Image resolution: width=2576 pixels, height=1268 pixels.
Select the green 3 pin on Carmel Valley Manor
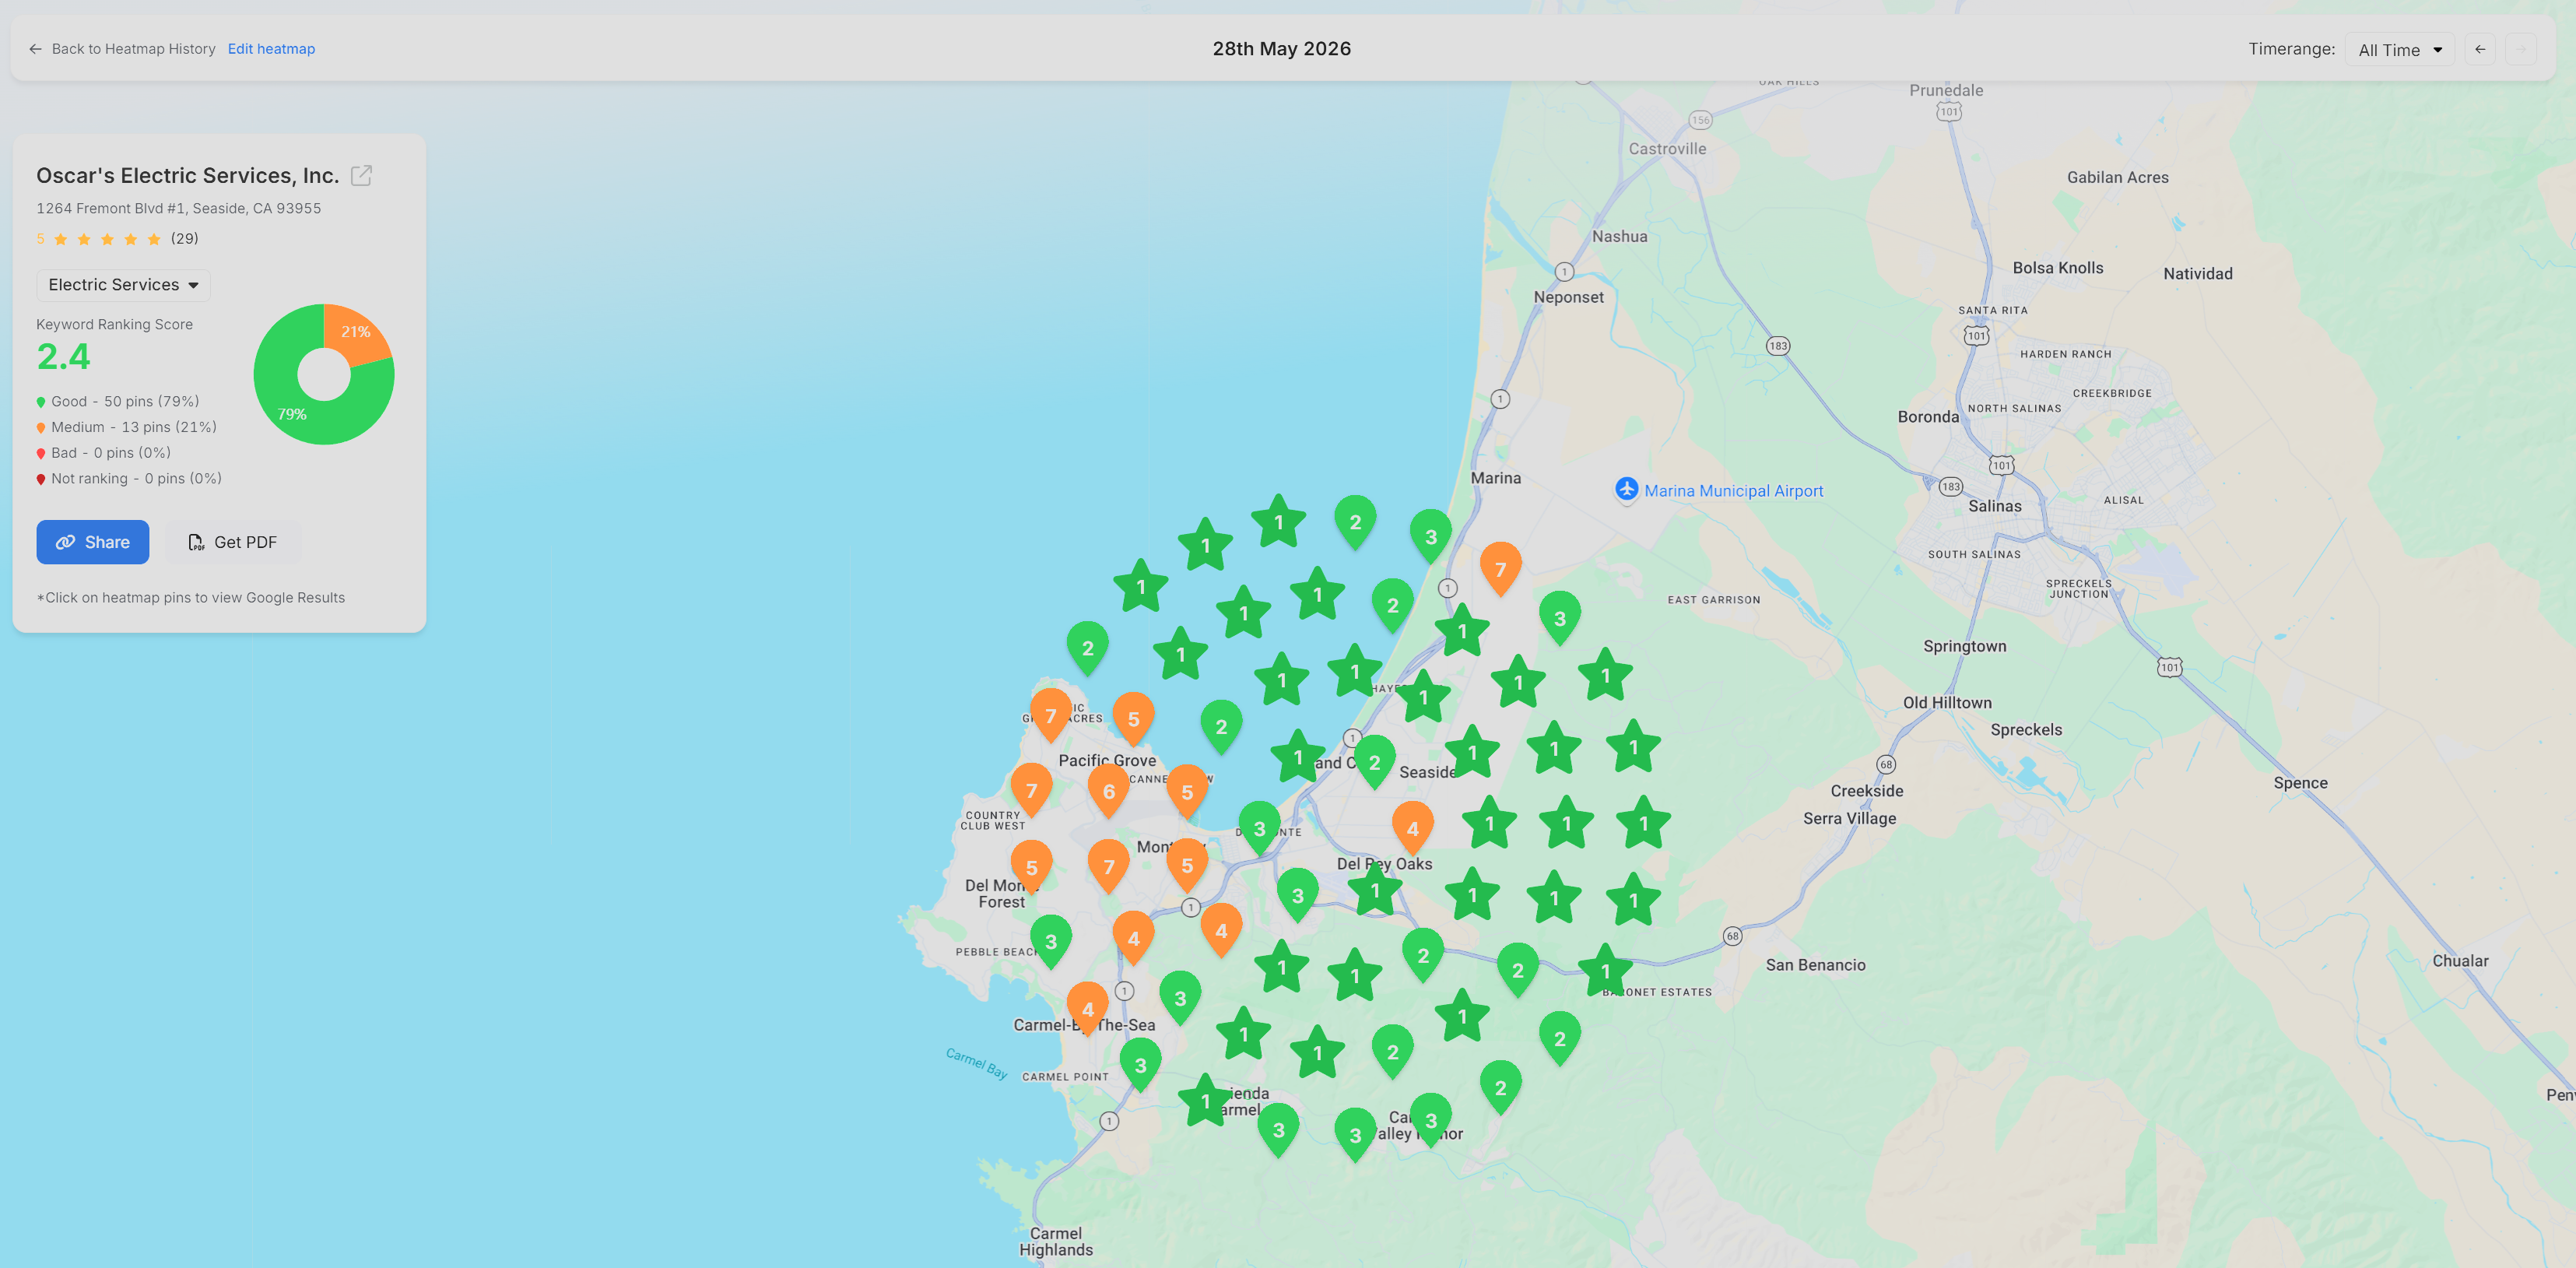pos(1430,1120)
